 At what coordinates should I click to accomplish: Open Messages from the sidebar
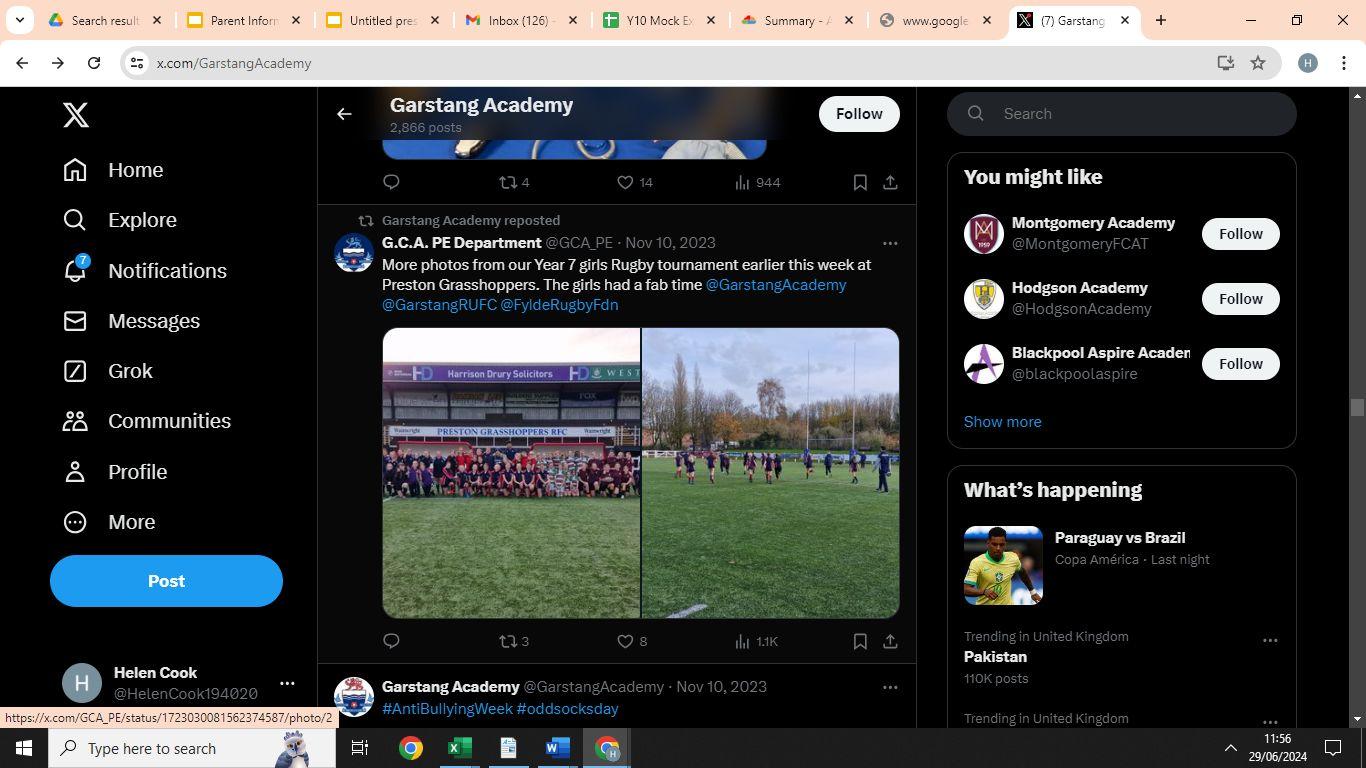[x=131, y=321]
